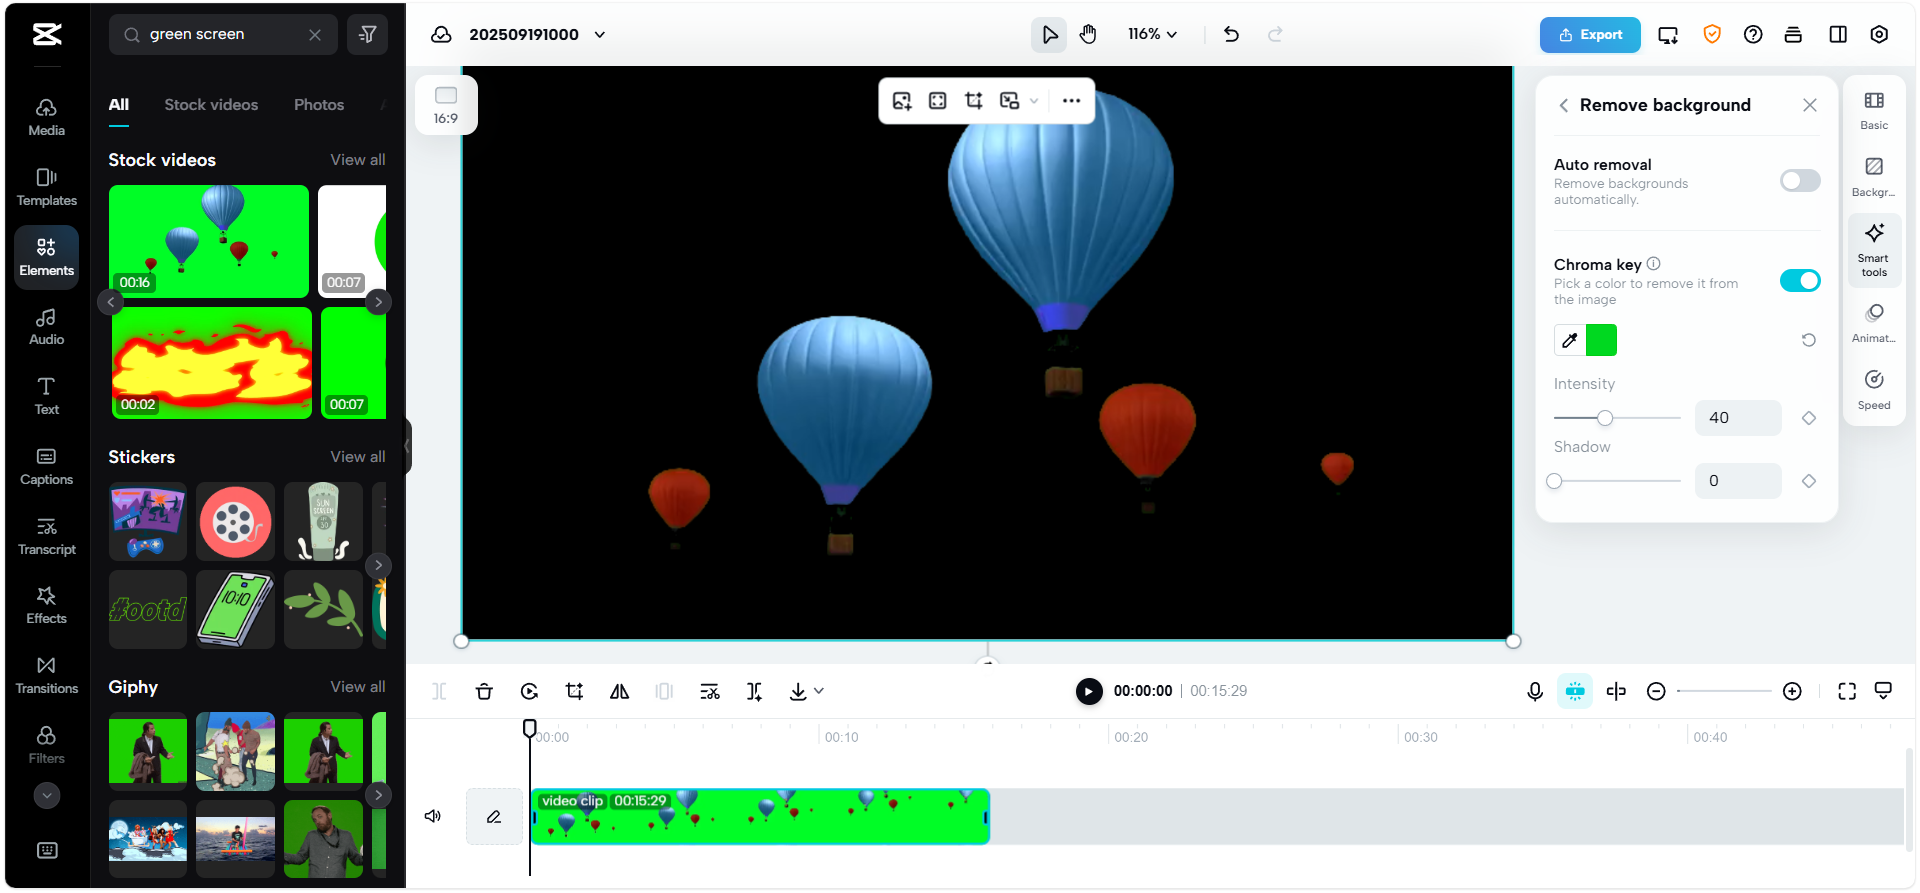Switch to the Stock videos tab
Screen dimensions: 1920x893
pyautogui.click(x=211, y=105)
